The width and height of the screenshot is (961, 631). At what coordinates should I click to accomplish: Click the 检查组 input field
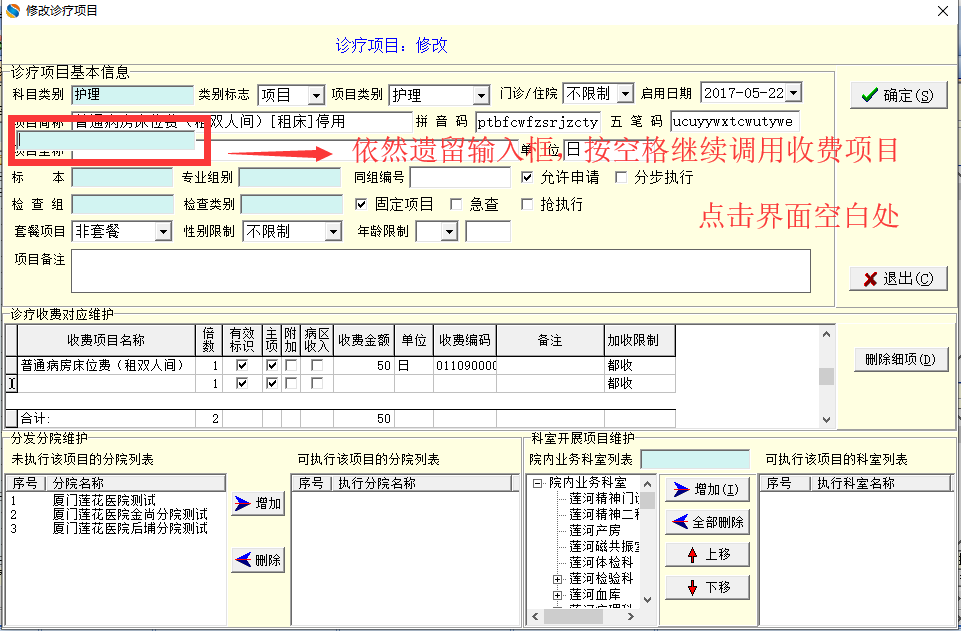click(123, 205)
